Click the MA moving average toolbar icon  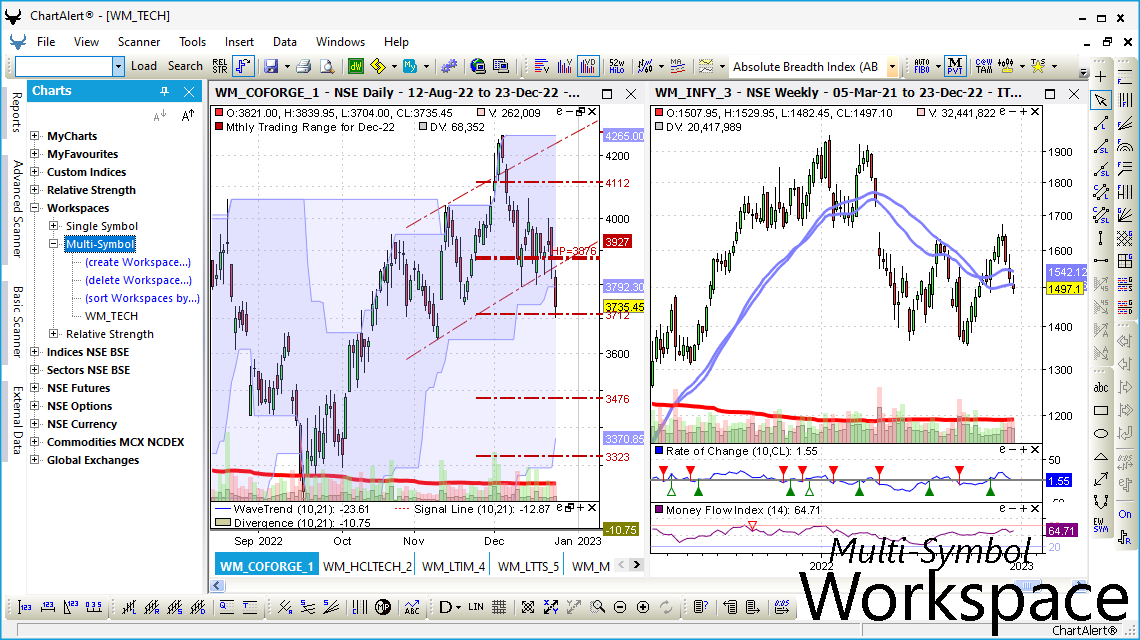(678, 66)
